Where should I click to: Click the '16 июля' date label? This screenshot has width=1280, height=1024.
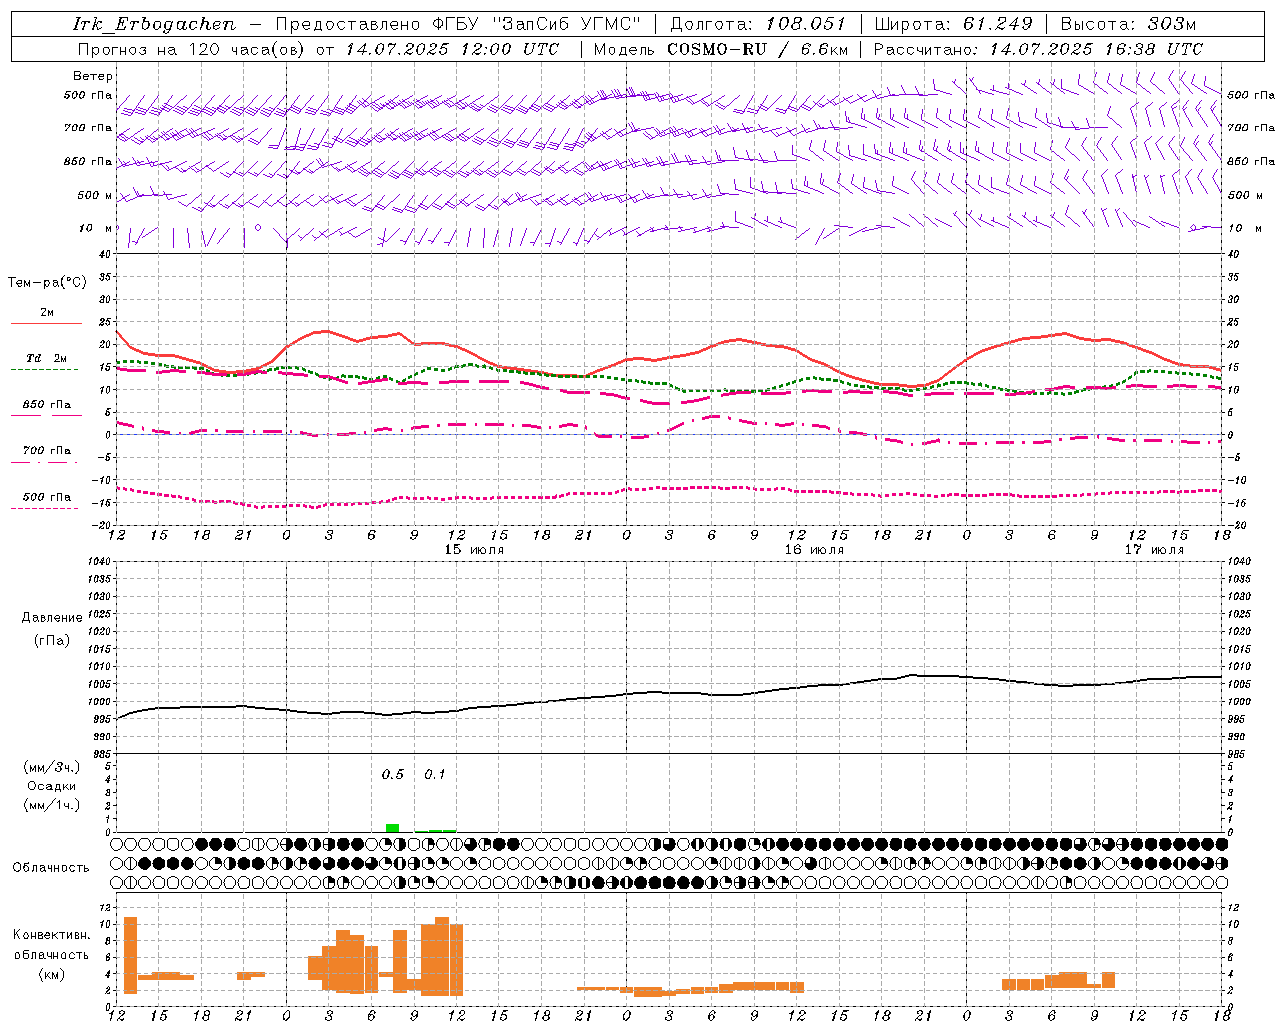(814, 550)
